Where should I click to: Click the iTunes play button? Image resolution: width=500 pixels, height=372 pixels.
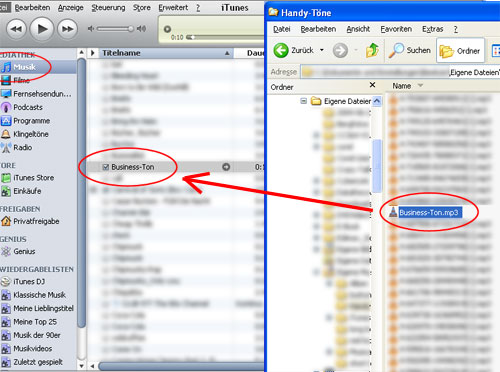(x=42, y=29)
